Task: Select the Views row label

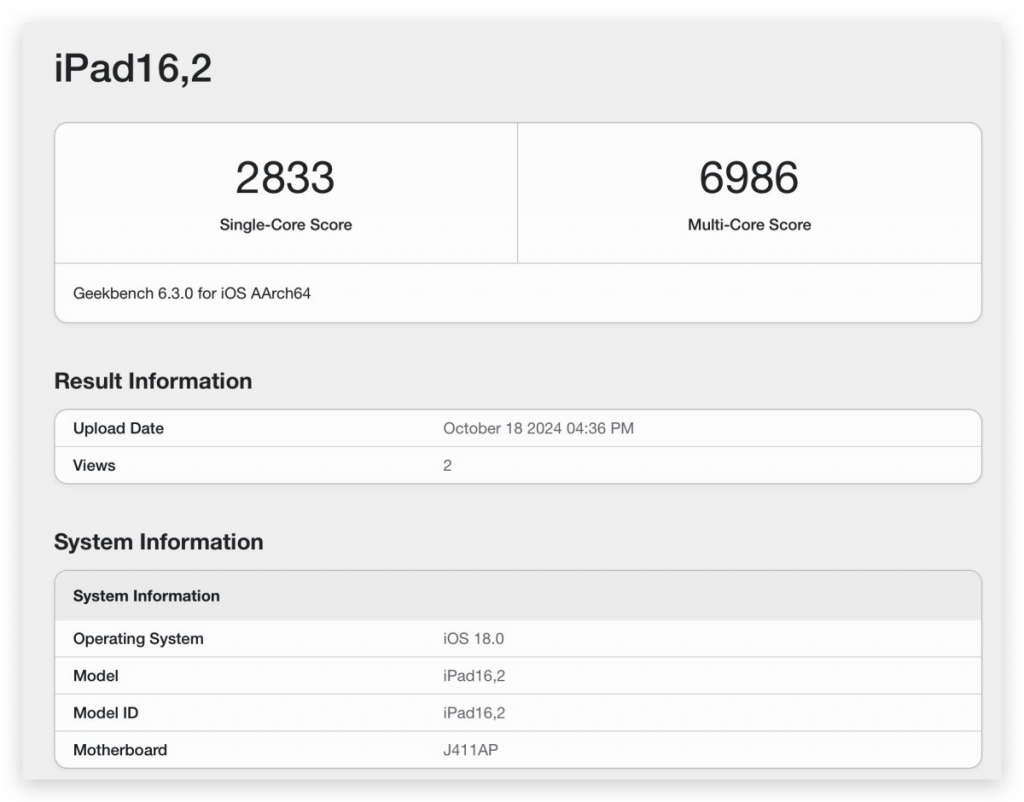Action: 94,465
